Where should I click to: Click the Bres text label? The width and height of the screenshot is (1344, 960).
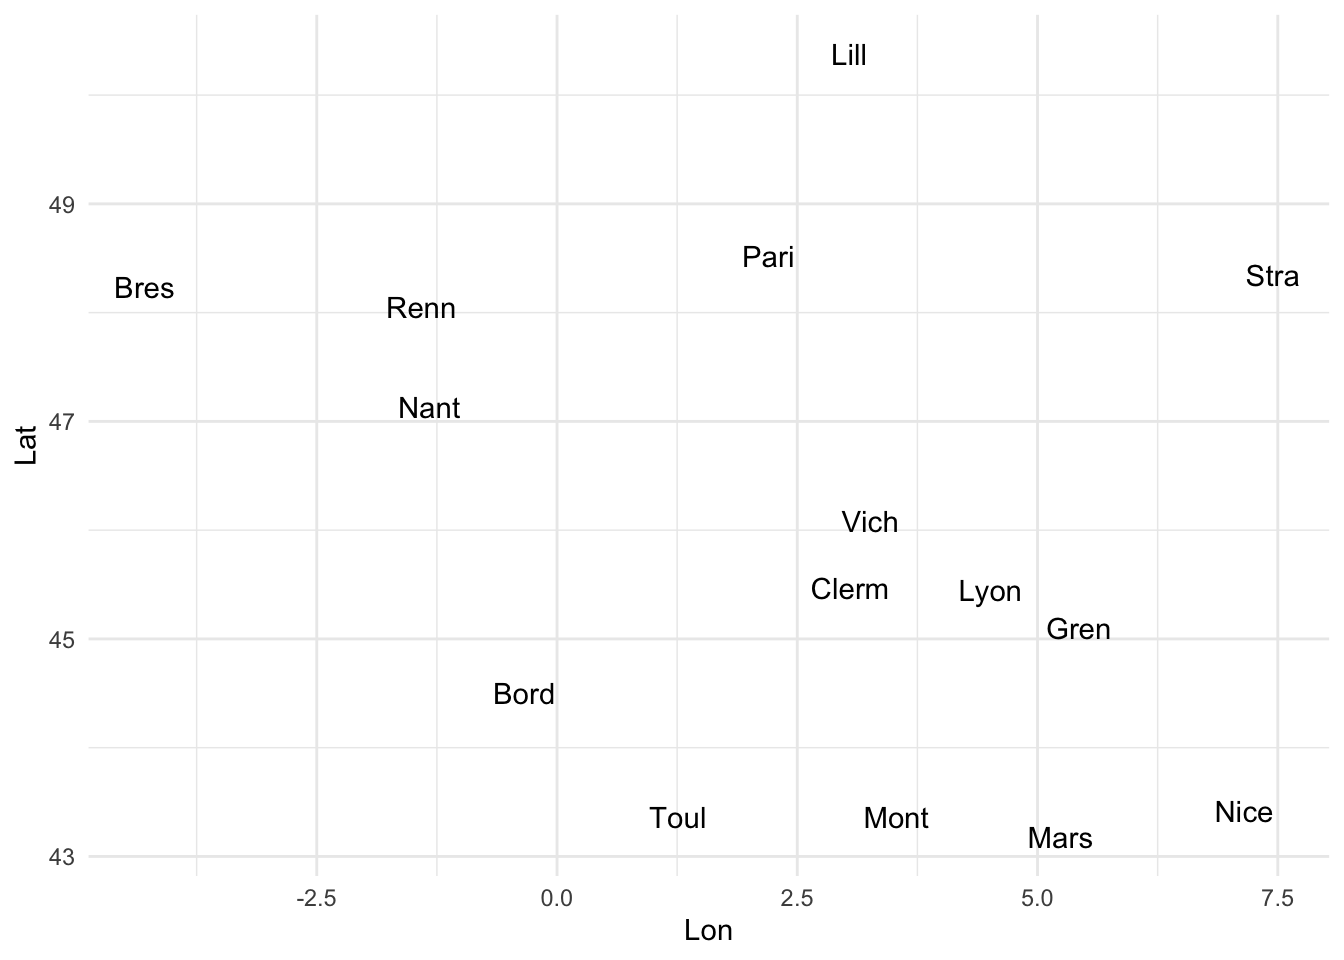(144, 288)
